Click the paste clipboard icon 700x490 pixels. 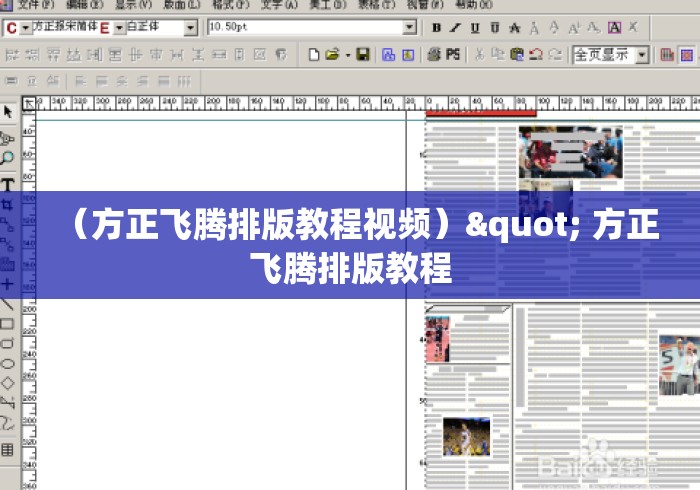pos(517,54)
